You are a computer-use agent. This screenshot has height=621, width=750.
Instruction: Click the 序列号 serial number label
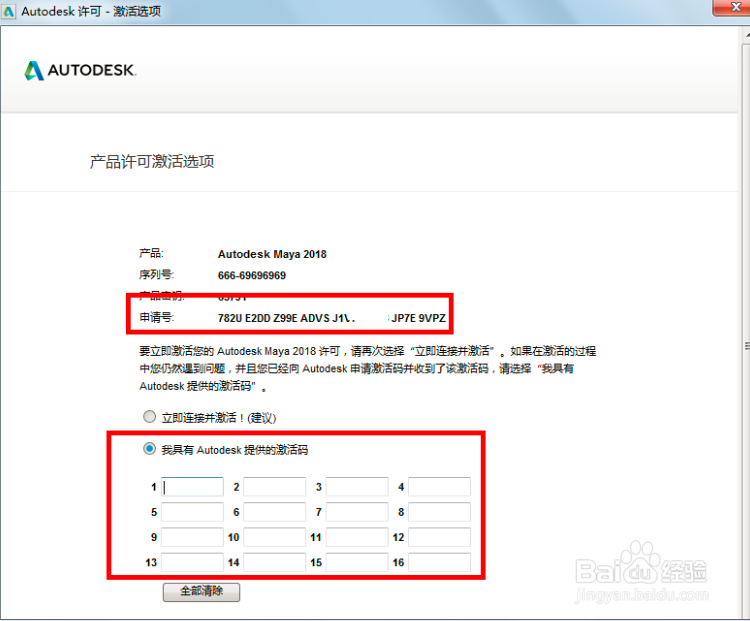[156, 275]
